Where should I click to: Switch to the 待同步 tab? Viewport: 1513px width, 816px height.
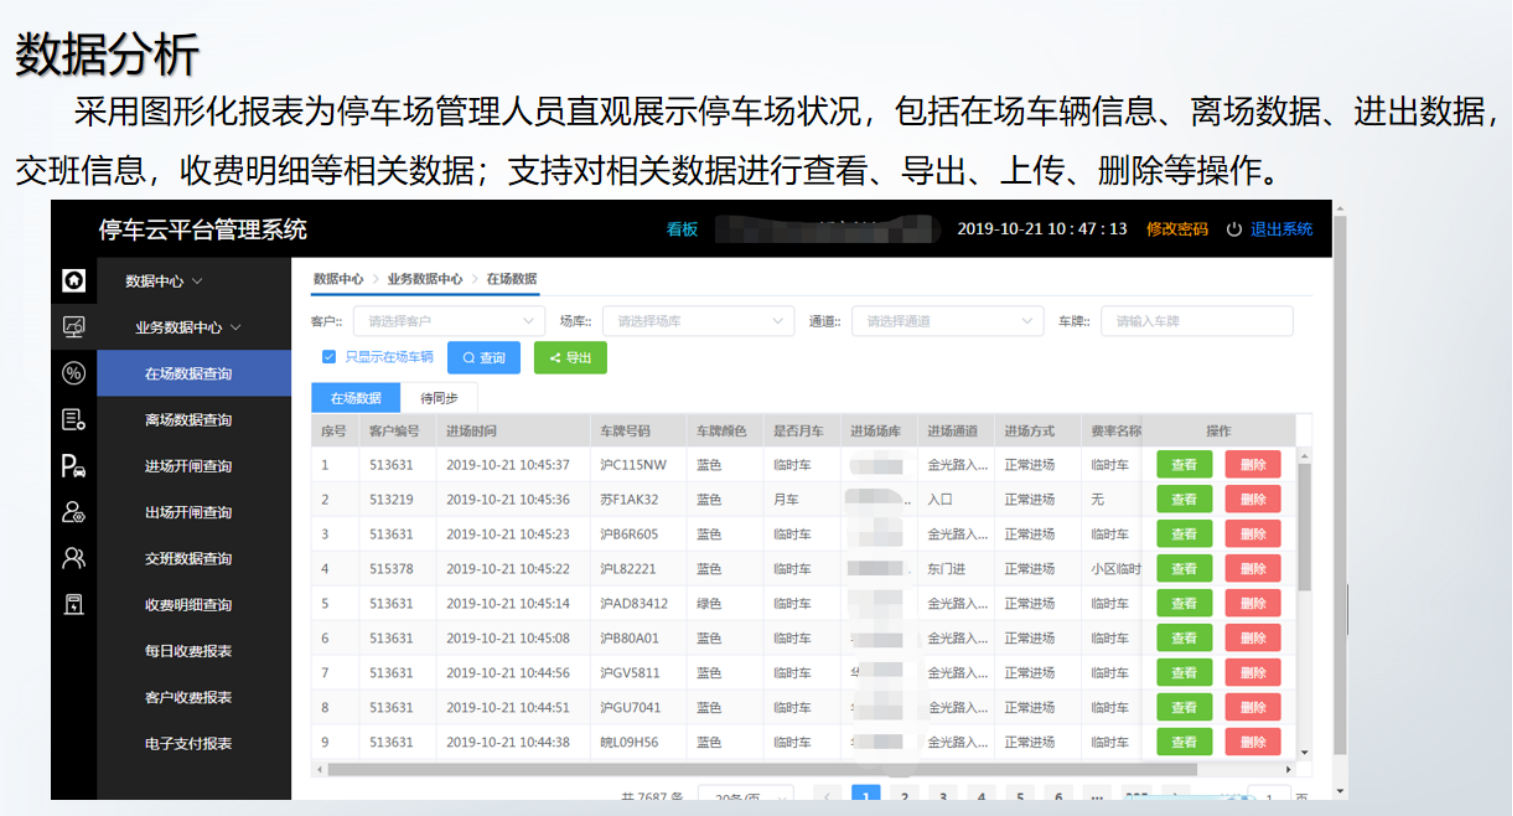[x=439, y=398]
